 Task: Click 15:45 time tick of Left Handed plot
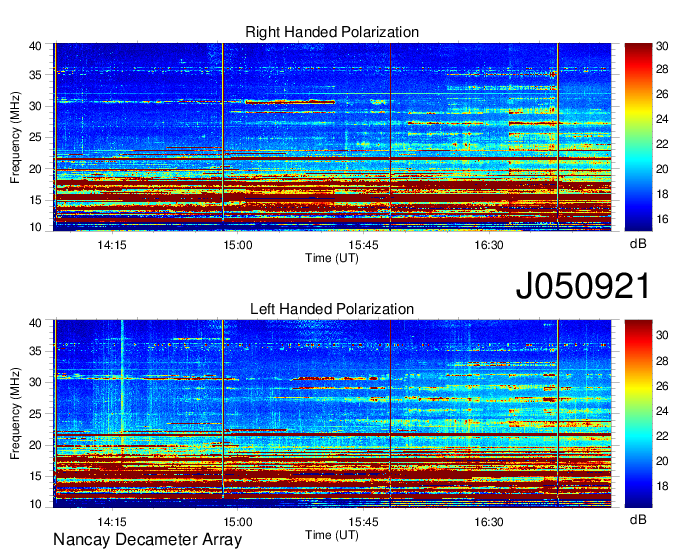click(x=363, y=522)
